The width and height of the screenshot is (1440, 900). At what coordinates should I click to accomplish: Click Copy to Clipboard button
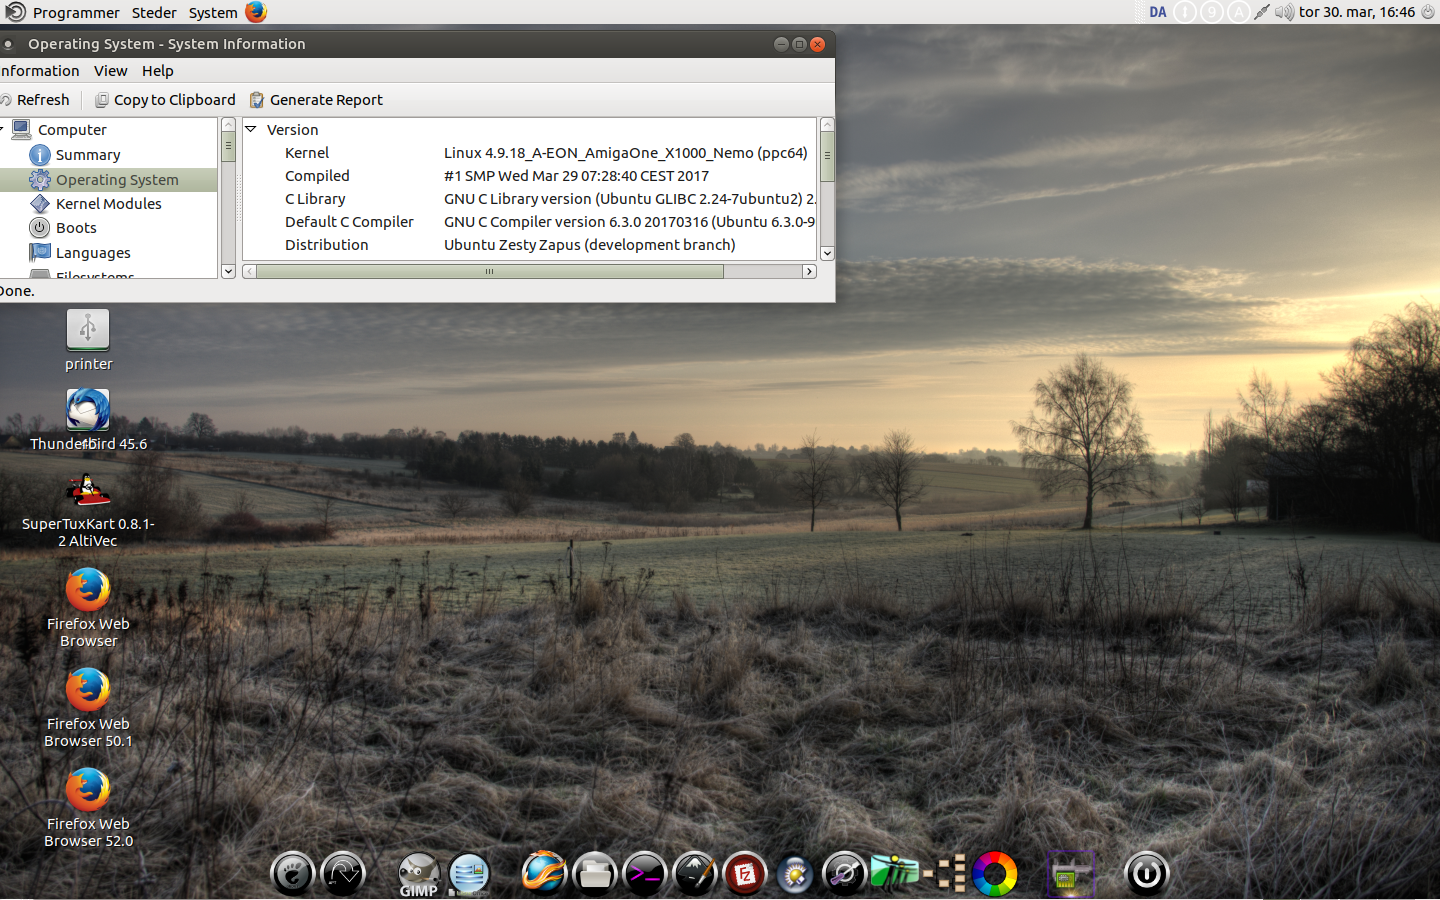coord(165,100)
